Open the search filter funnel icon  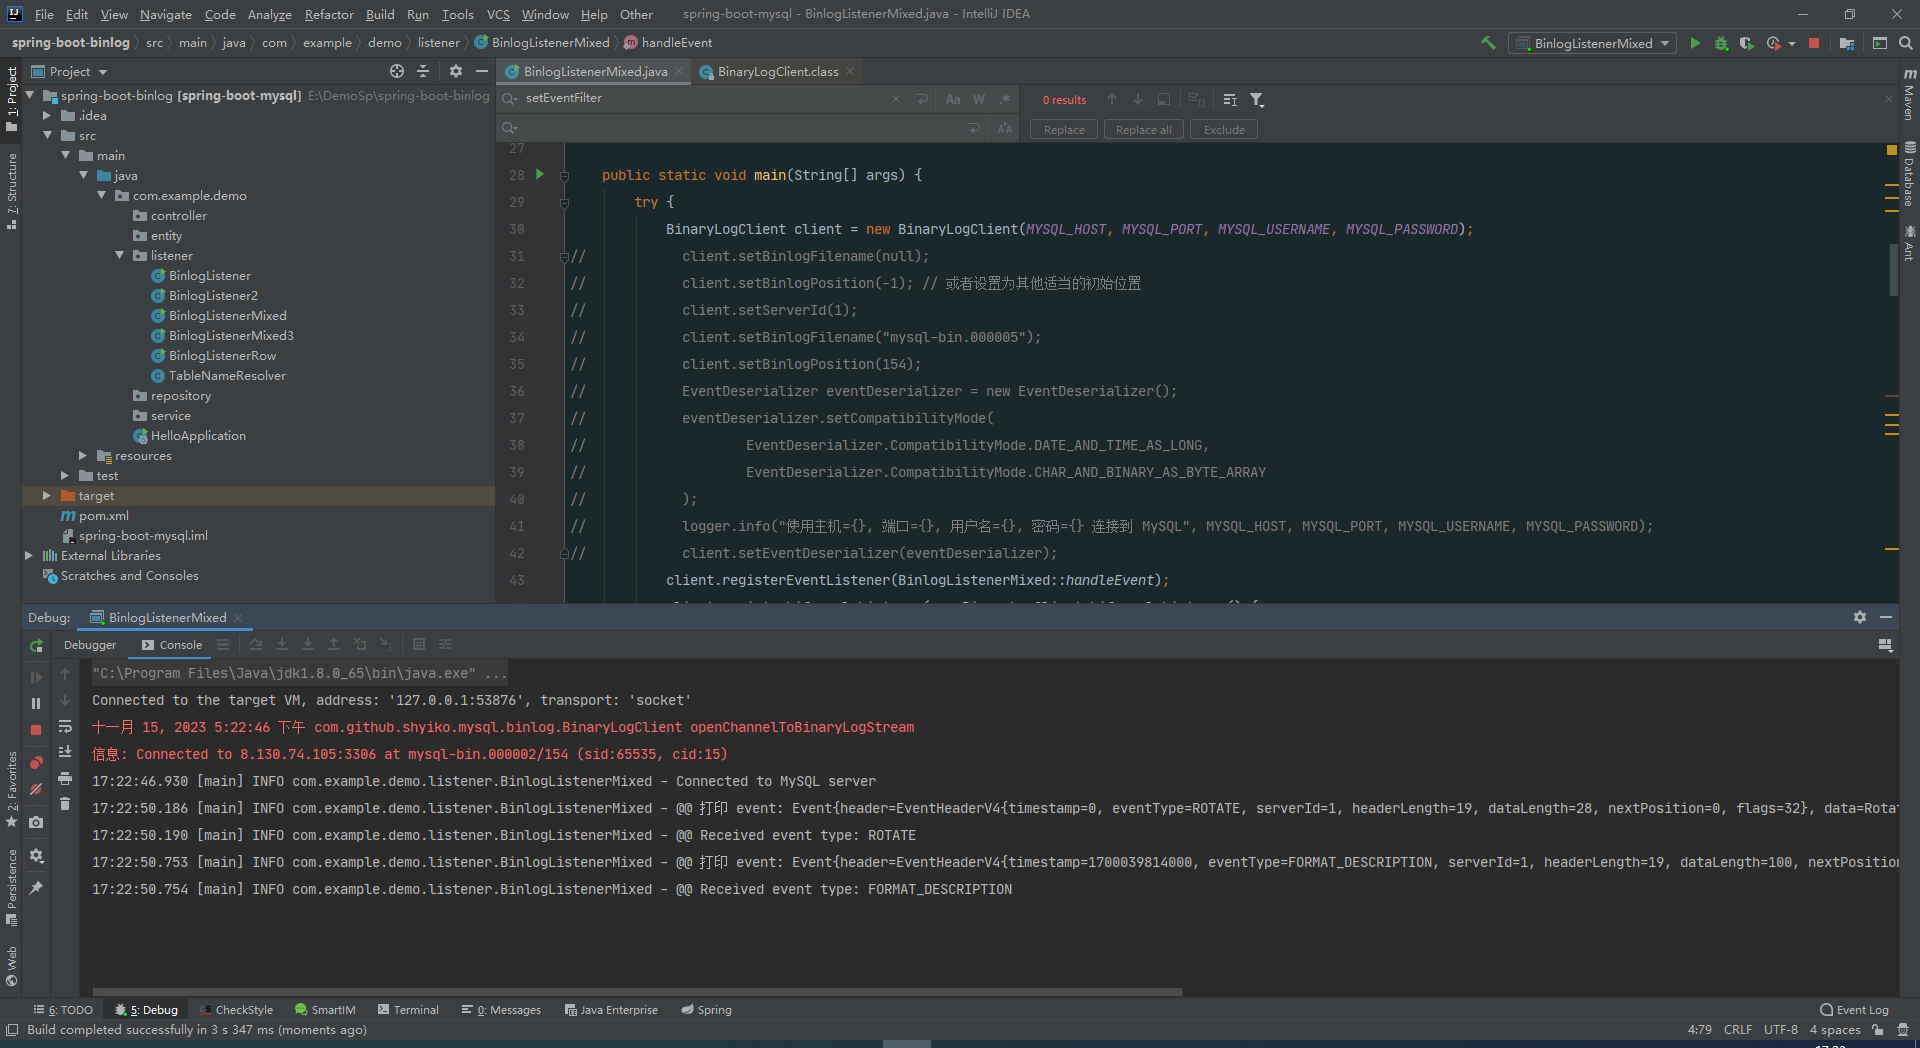tap(1257, 100)
